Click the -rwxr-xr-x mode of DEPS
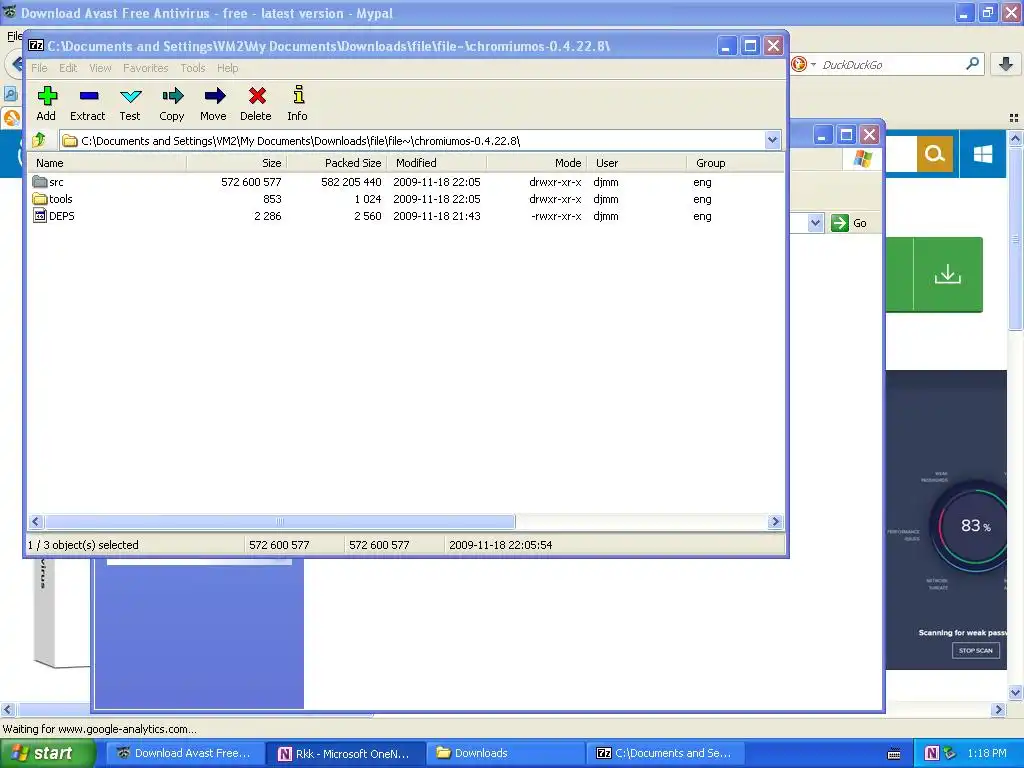This screenshot has height=768, width=1024. tap(556, 216)
